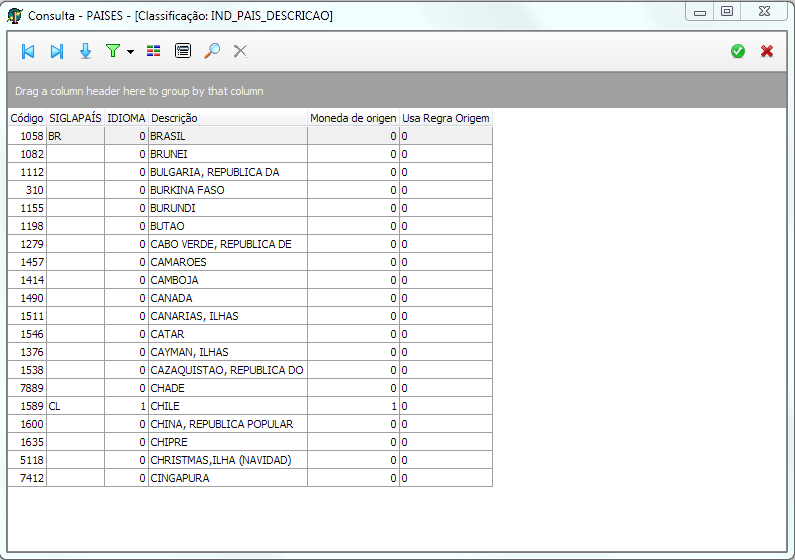Click the blue down arrow toolbar icon

point(86,51)
